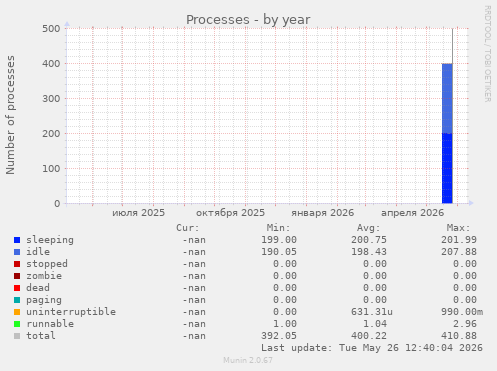Viewport: 497px width, 371px height.
Task: Click runnable average value 1.04
Action: pos(375,324)
